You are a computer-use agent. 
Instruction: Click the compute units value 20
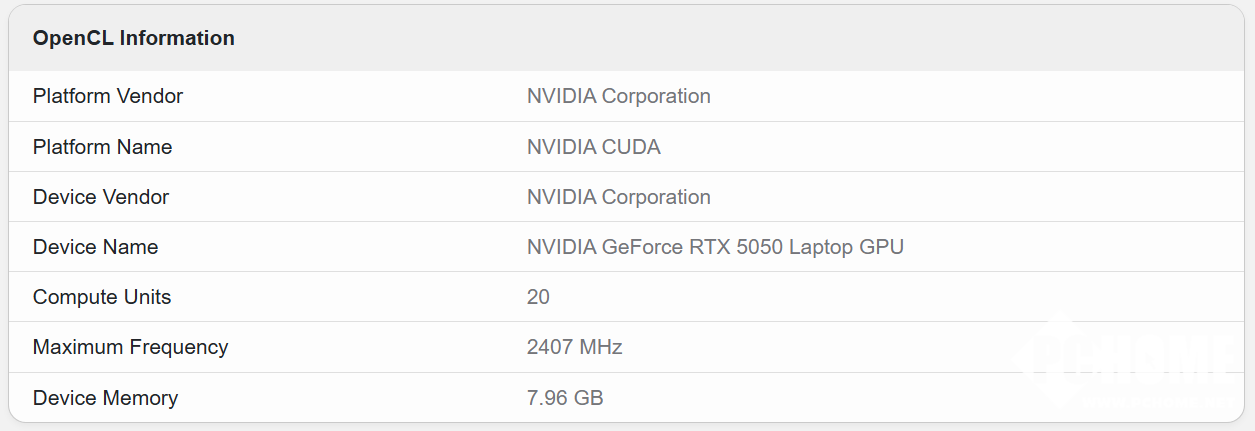(538, 297)
